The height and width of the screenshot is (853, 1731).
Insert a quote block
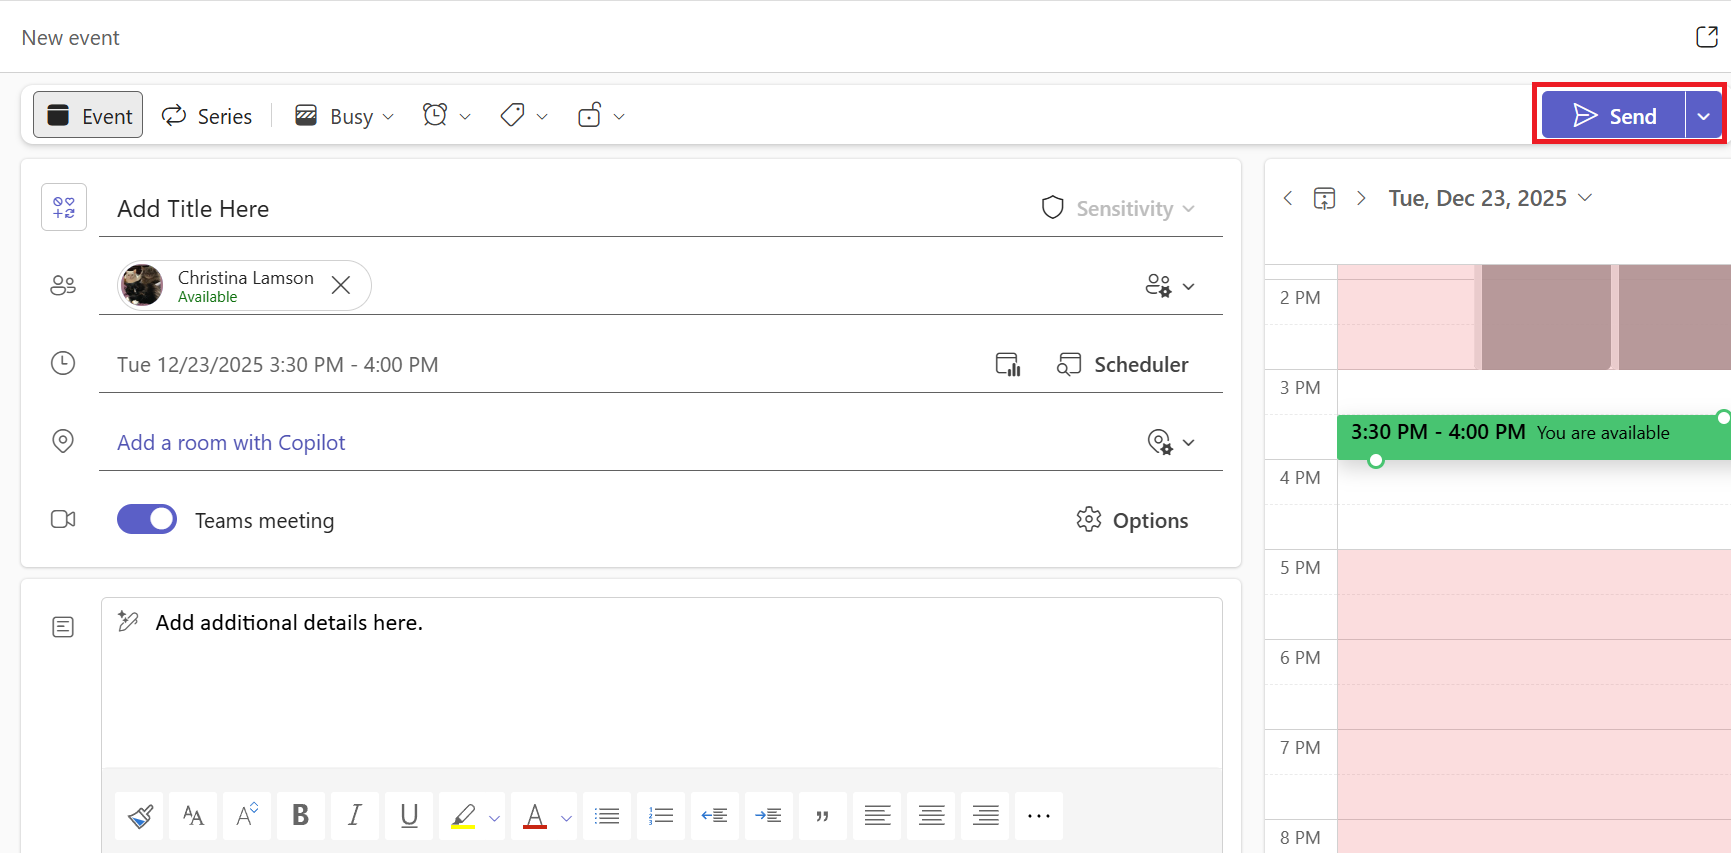point(822,816)
